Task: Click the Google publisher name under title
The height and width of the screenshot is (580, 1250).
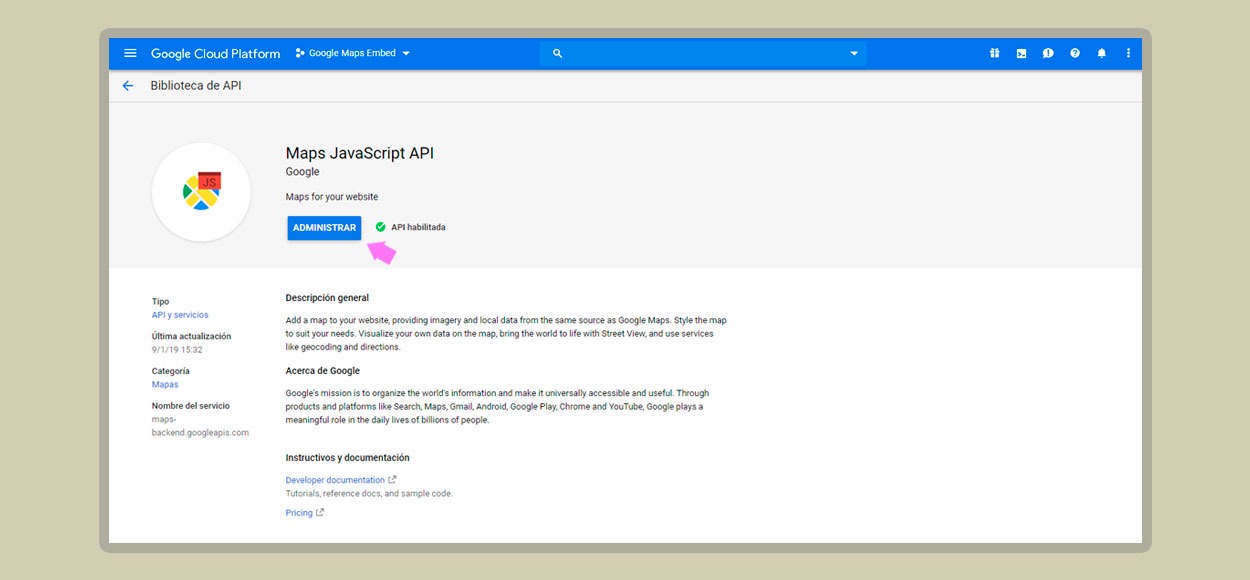Action: click(x=303, y=172)
